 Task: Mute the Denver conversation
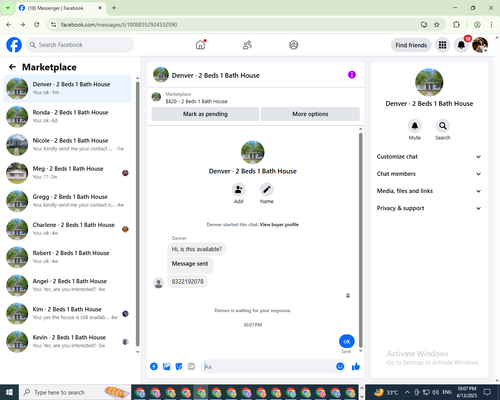(415, 126)
